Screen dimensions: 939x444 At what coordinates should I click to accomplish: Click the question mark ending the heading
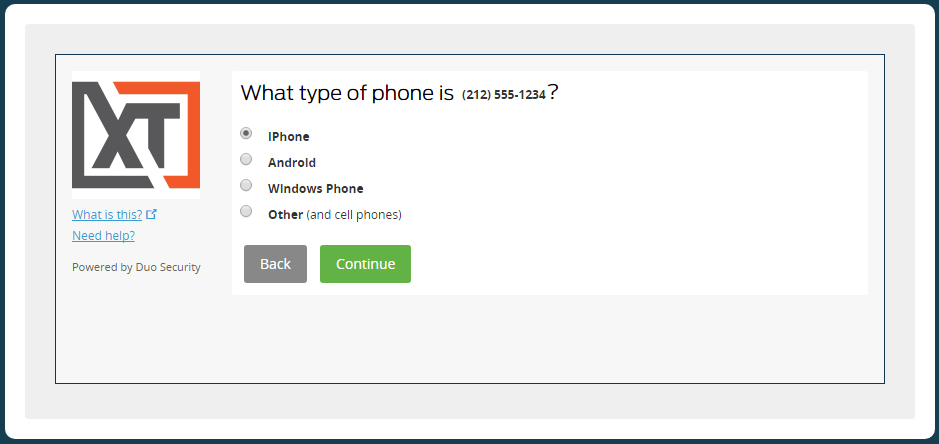click(553, 93)
